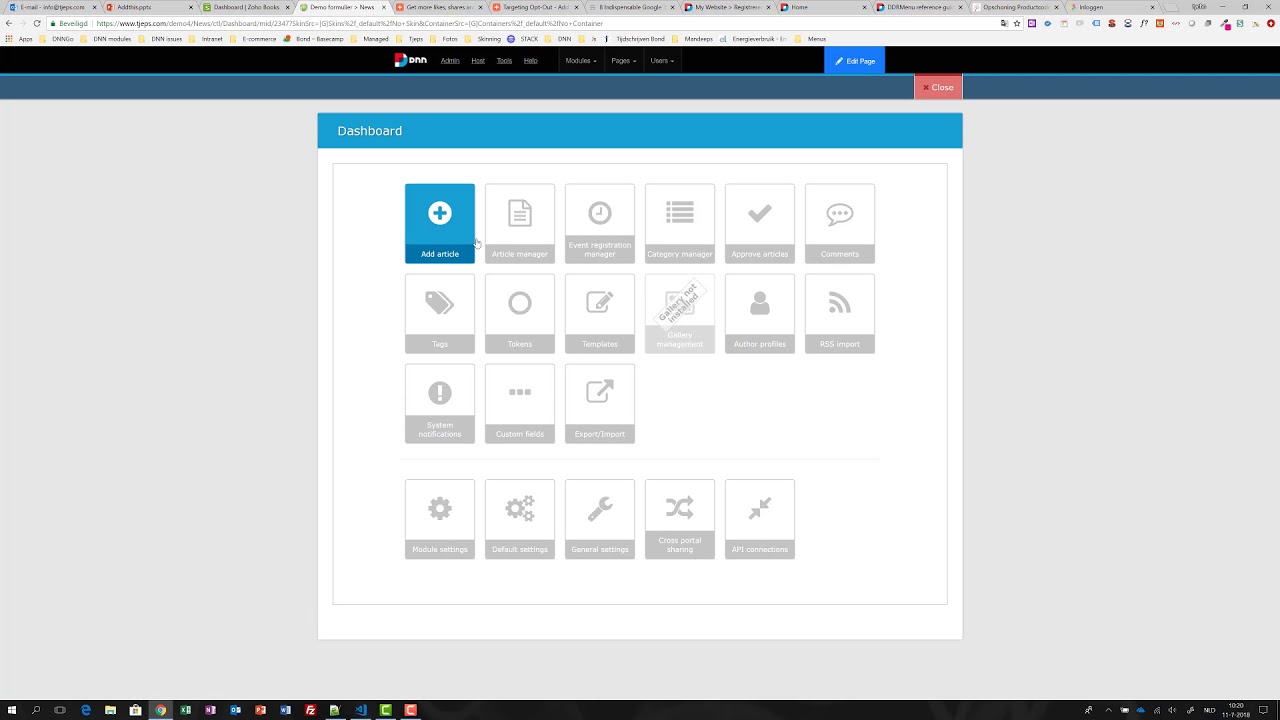Switch to the E-mail browser tab
Image resolution: width=1280 pixels, height=720 pixels.
[52, 7]
